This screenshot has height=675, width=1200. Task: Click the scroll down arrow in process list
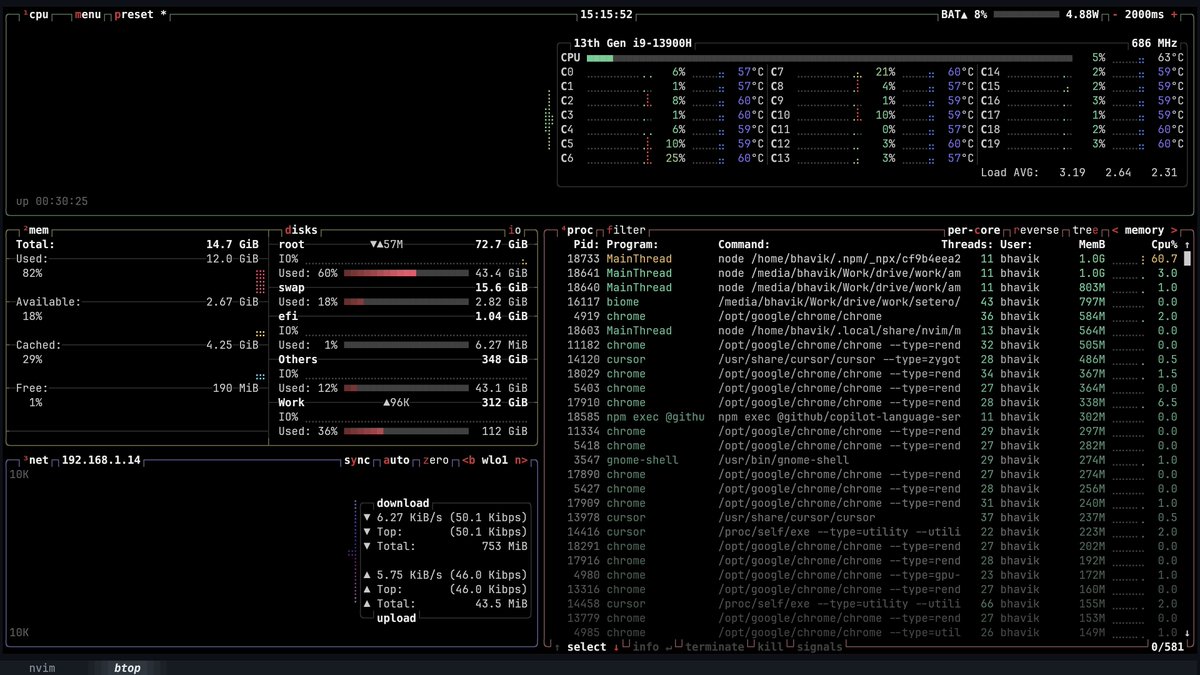[1188, 633]
